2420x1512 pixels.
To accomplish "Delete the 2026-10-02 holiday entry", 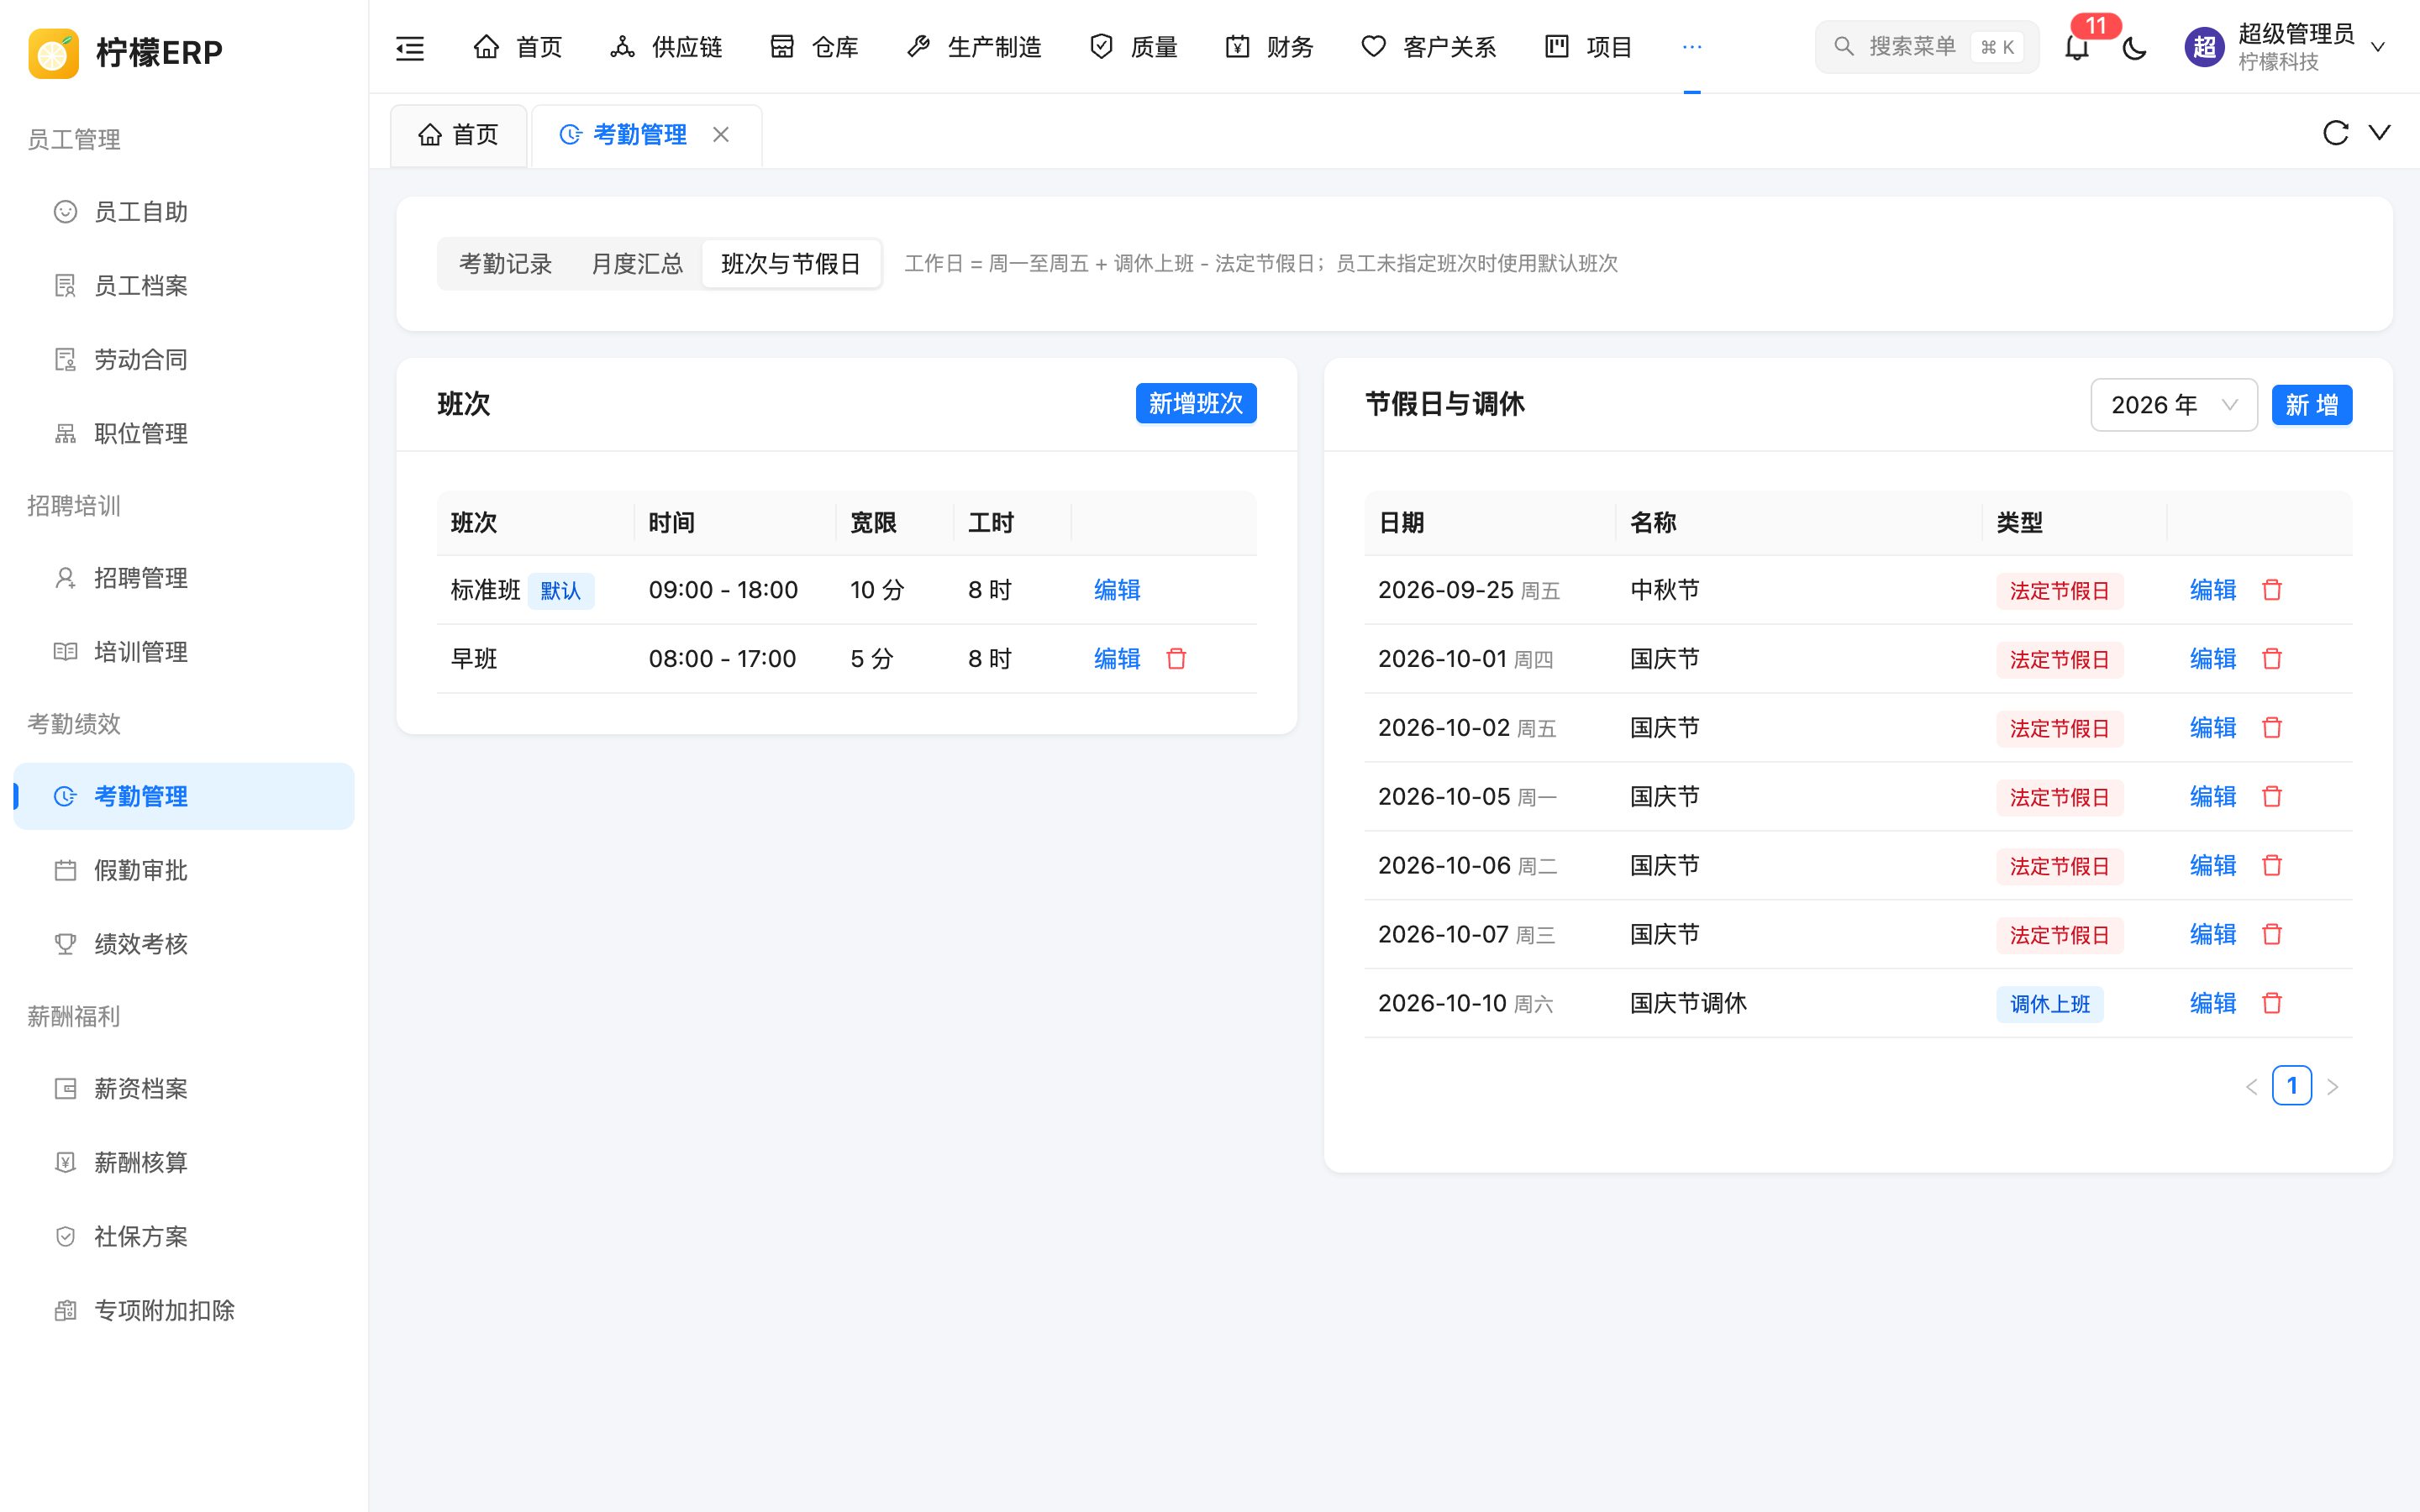I will [2272, 727].
